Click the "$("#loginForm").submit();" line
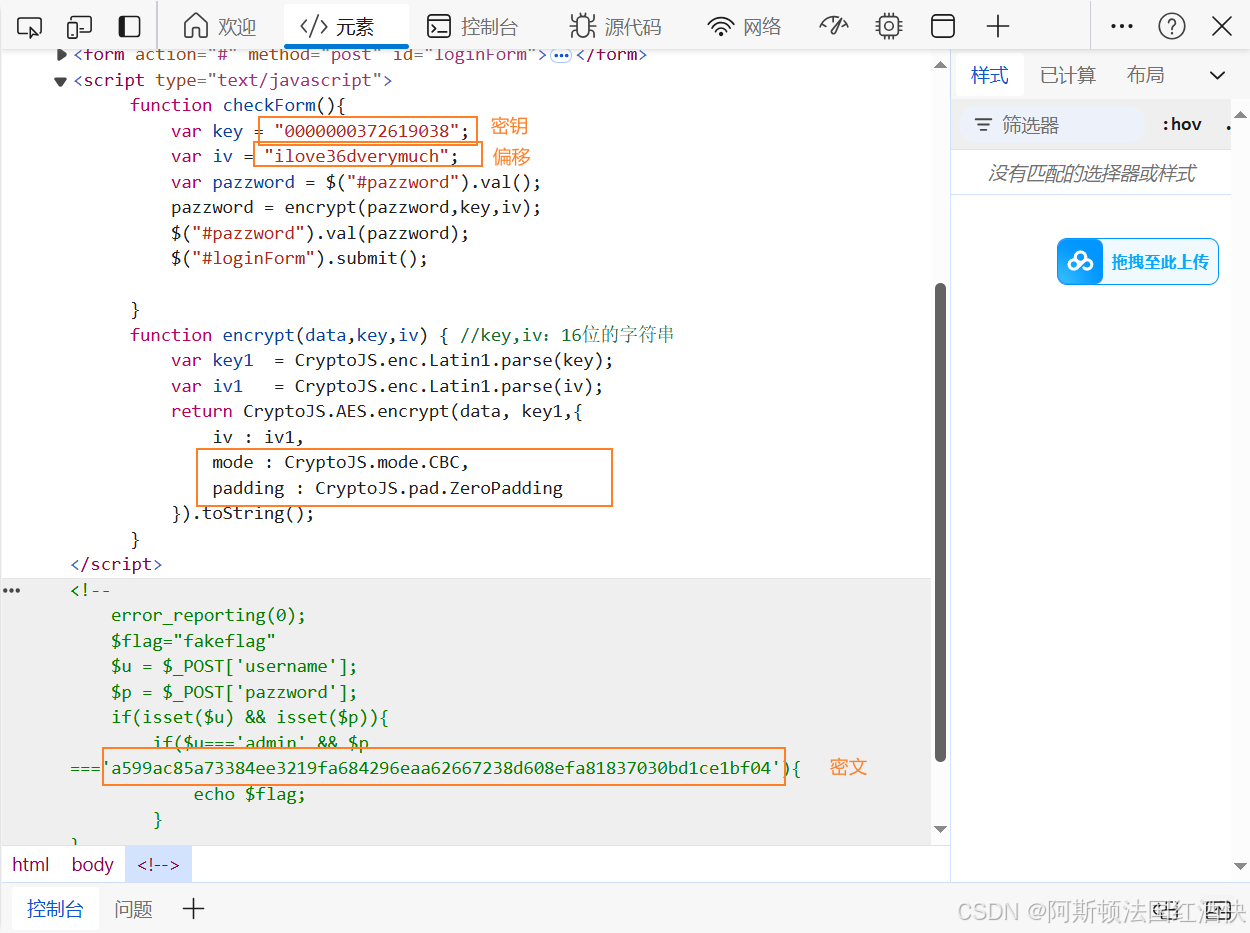 coord(299,258)
